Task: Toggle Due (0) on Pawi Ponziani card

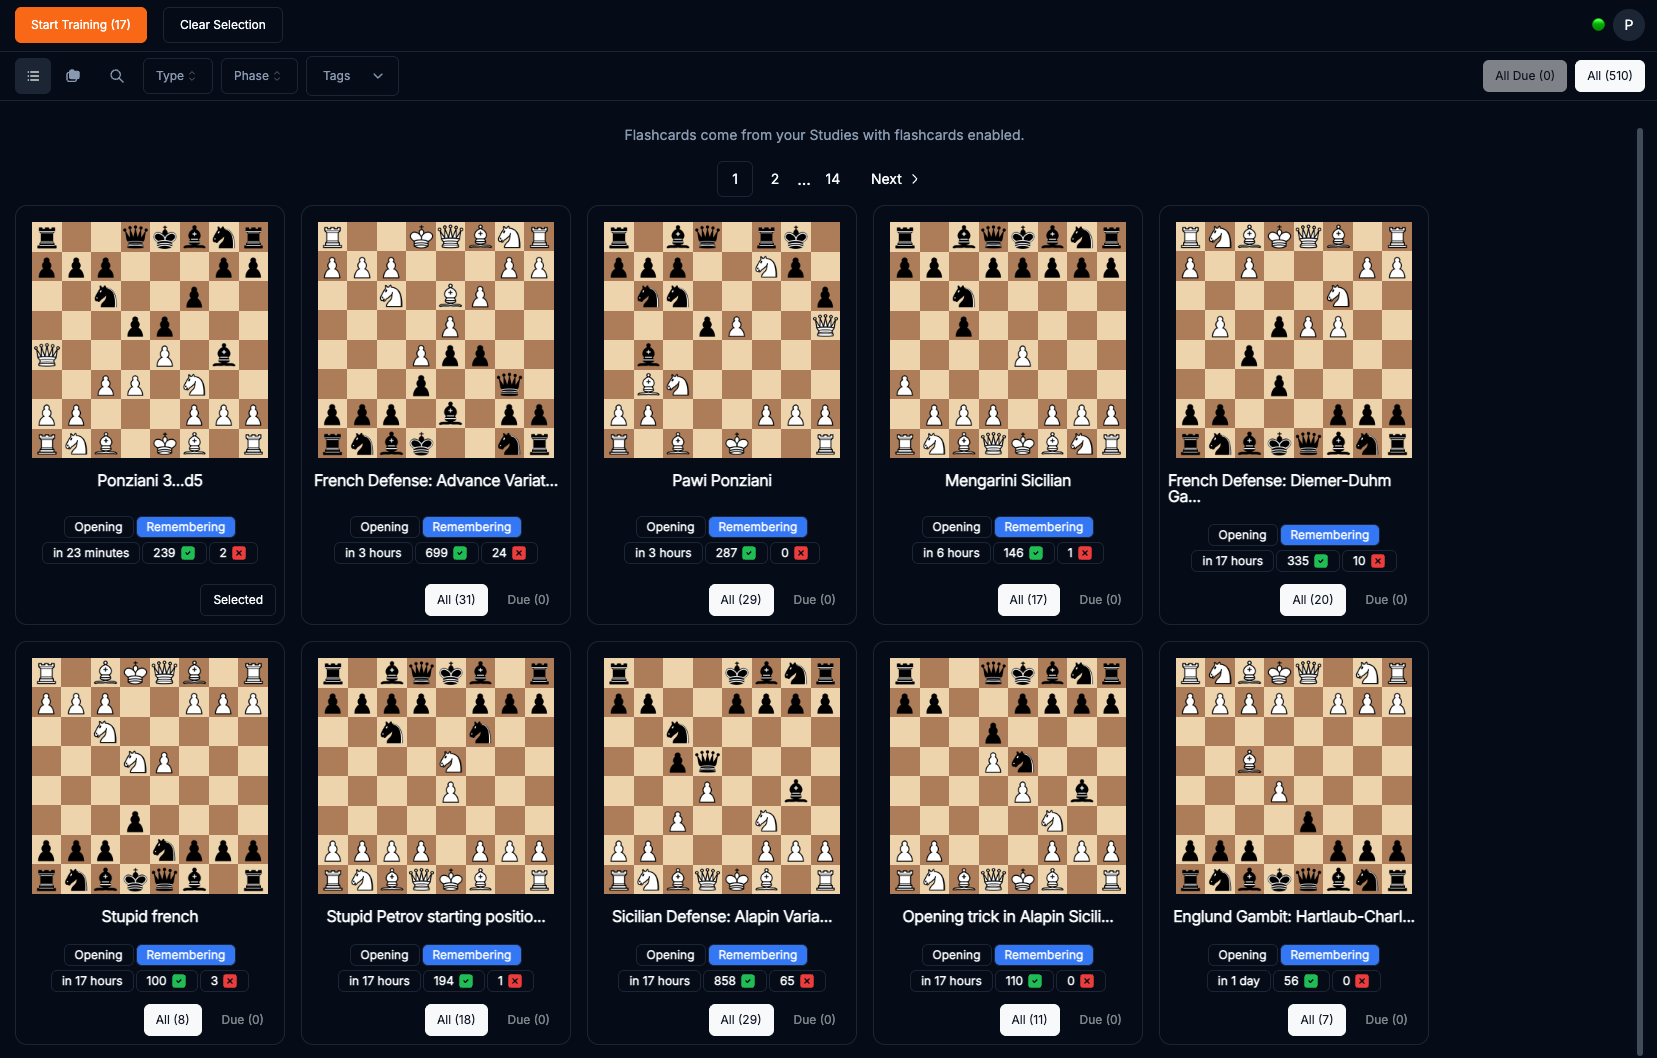Action: [814, 600]
